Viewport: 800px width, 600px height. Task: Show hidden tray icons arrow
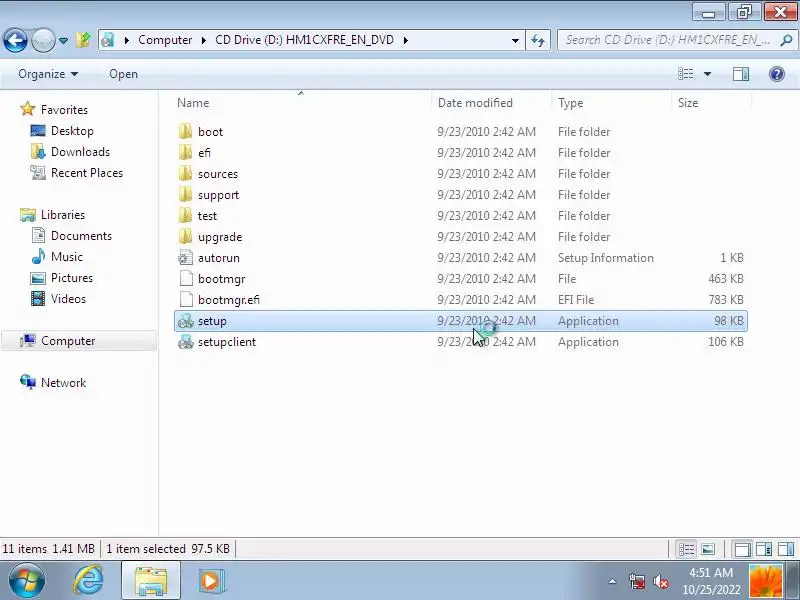(x=612, y=581)
